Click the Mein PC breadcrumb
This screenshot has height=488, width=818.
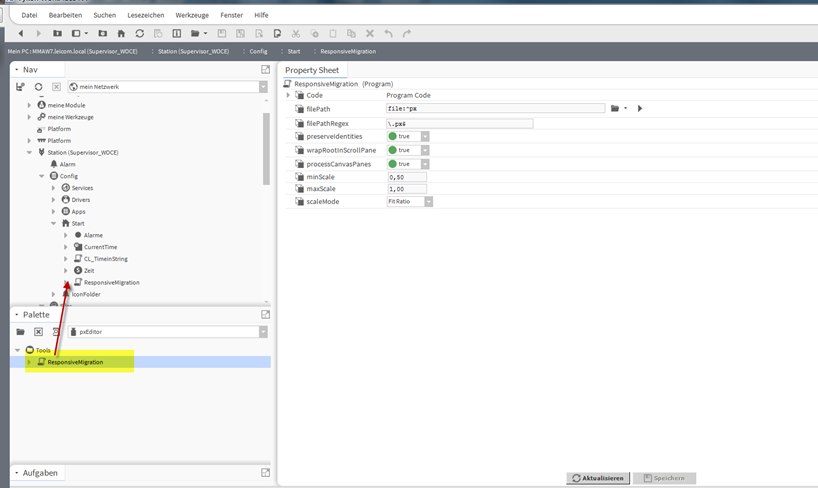point(73,51)
